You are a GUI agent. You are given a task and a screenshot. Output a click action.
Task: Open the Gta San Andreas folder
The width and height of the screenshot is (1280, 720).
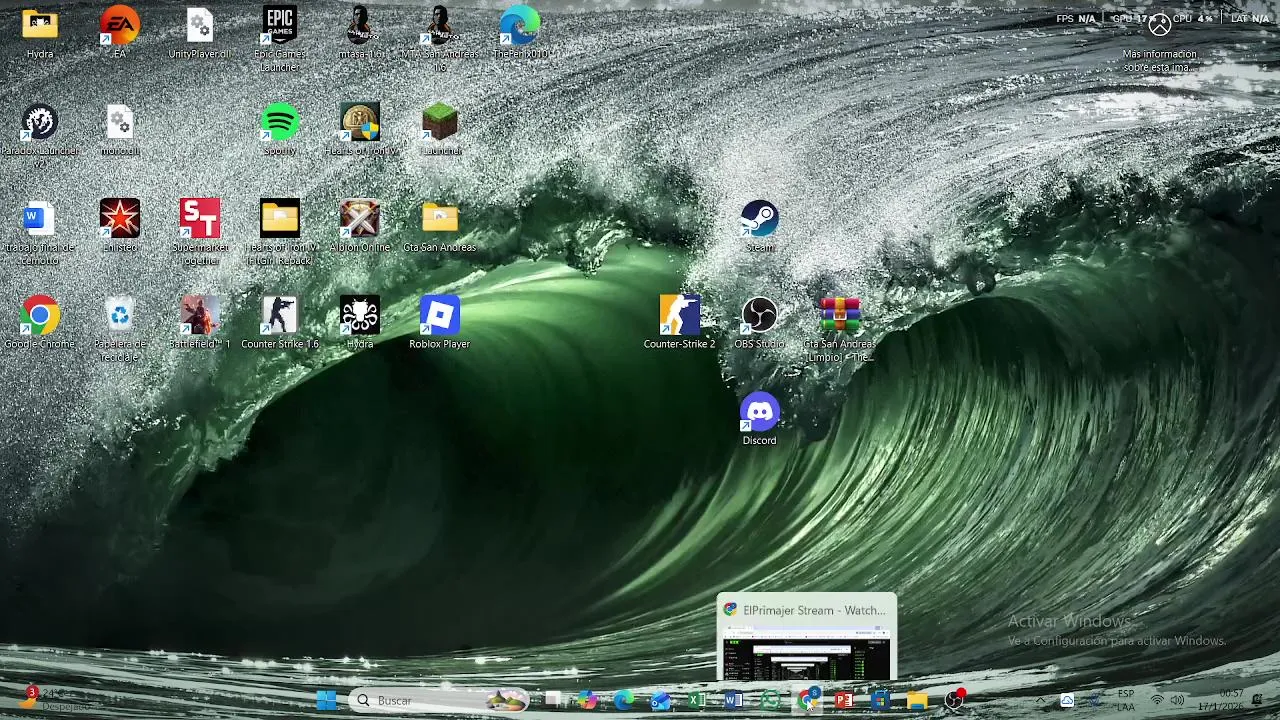pyautogui.click(x=440, y=226)
